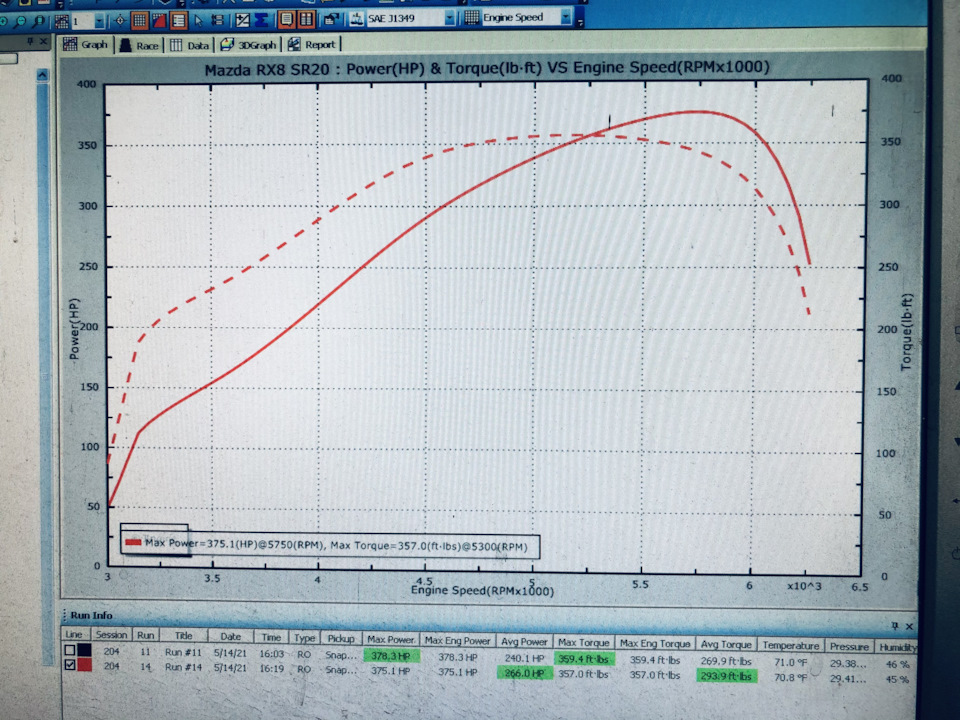
Task: Select the '359.4 ft·lbs' Max Torque cell
Action: pos(583,659)
